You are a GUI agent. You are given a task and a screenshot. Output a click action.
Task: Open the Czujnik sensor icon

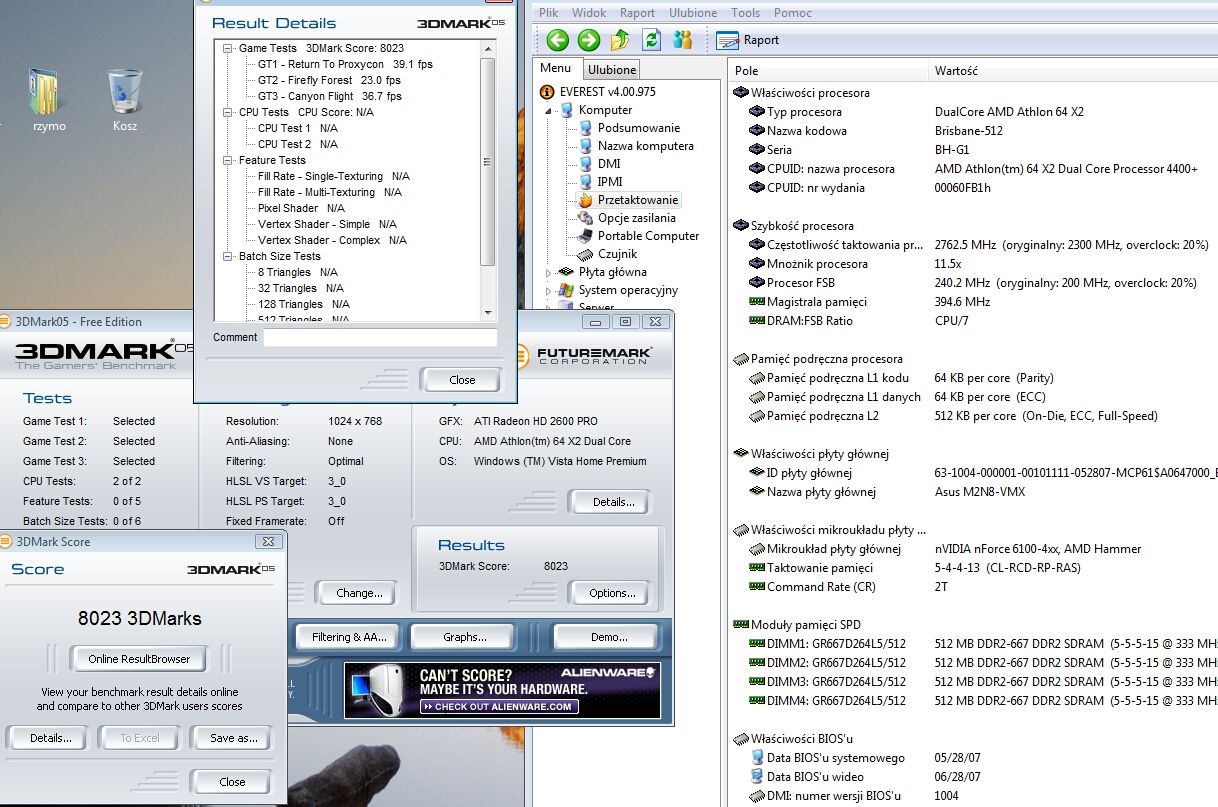coord(586,254)
